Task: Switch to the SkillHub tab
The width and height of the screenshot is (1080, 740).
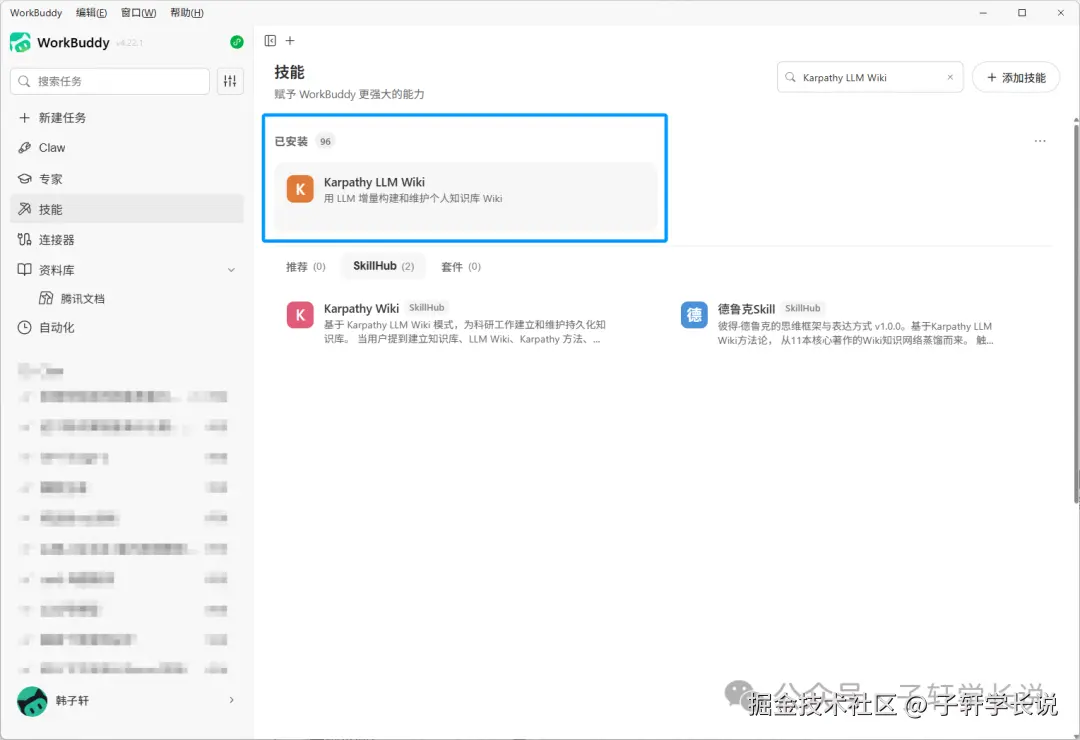Action: click(x=384, y=266)
